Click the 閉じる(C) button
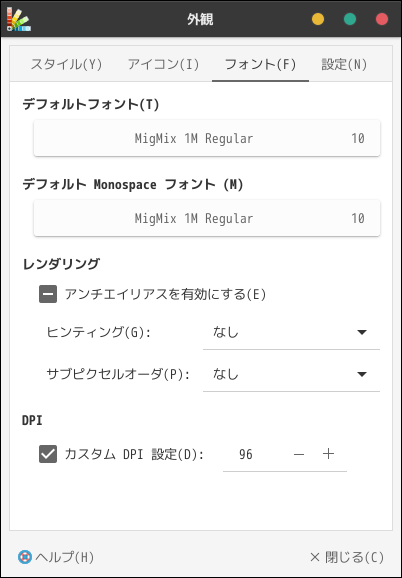Viewport: 402px width, 578px height. (x=347, y=557)
